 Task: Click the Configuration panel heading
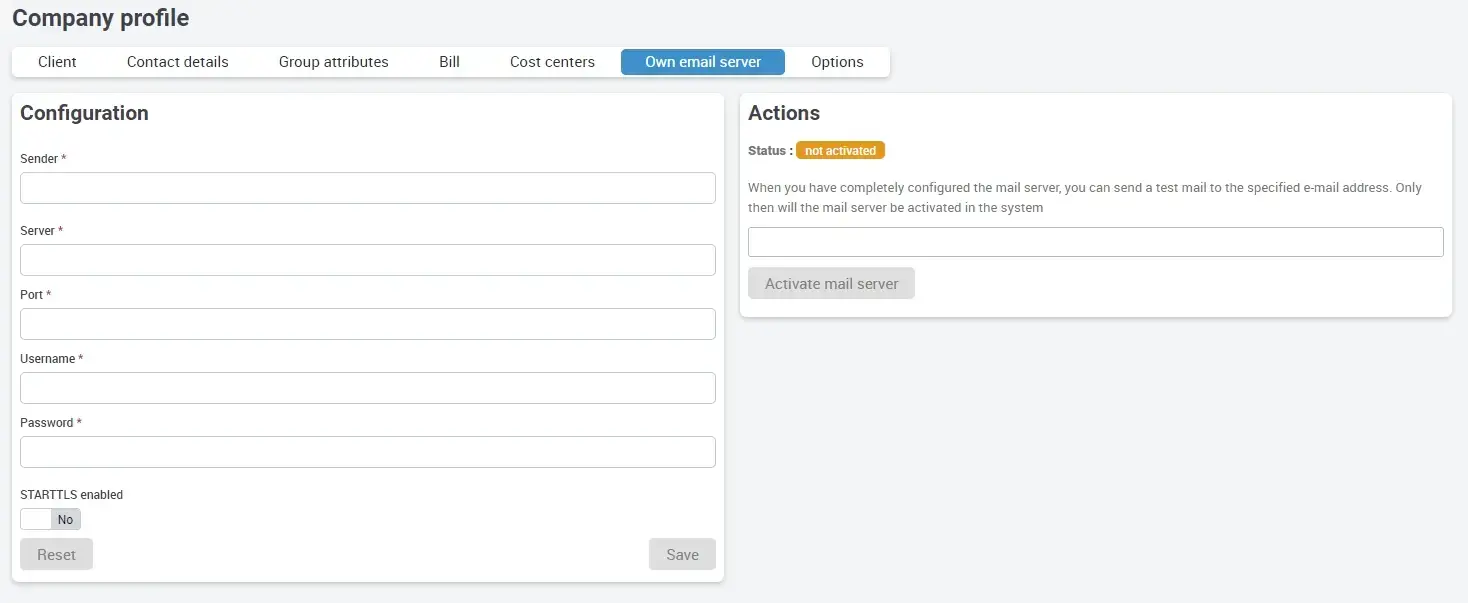(x=84, y=113)
